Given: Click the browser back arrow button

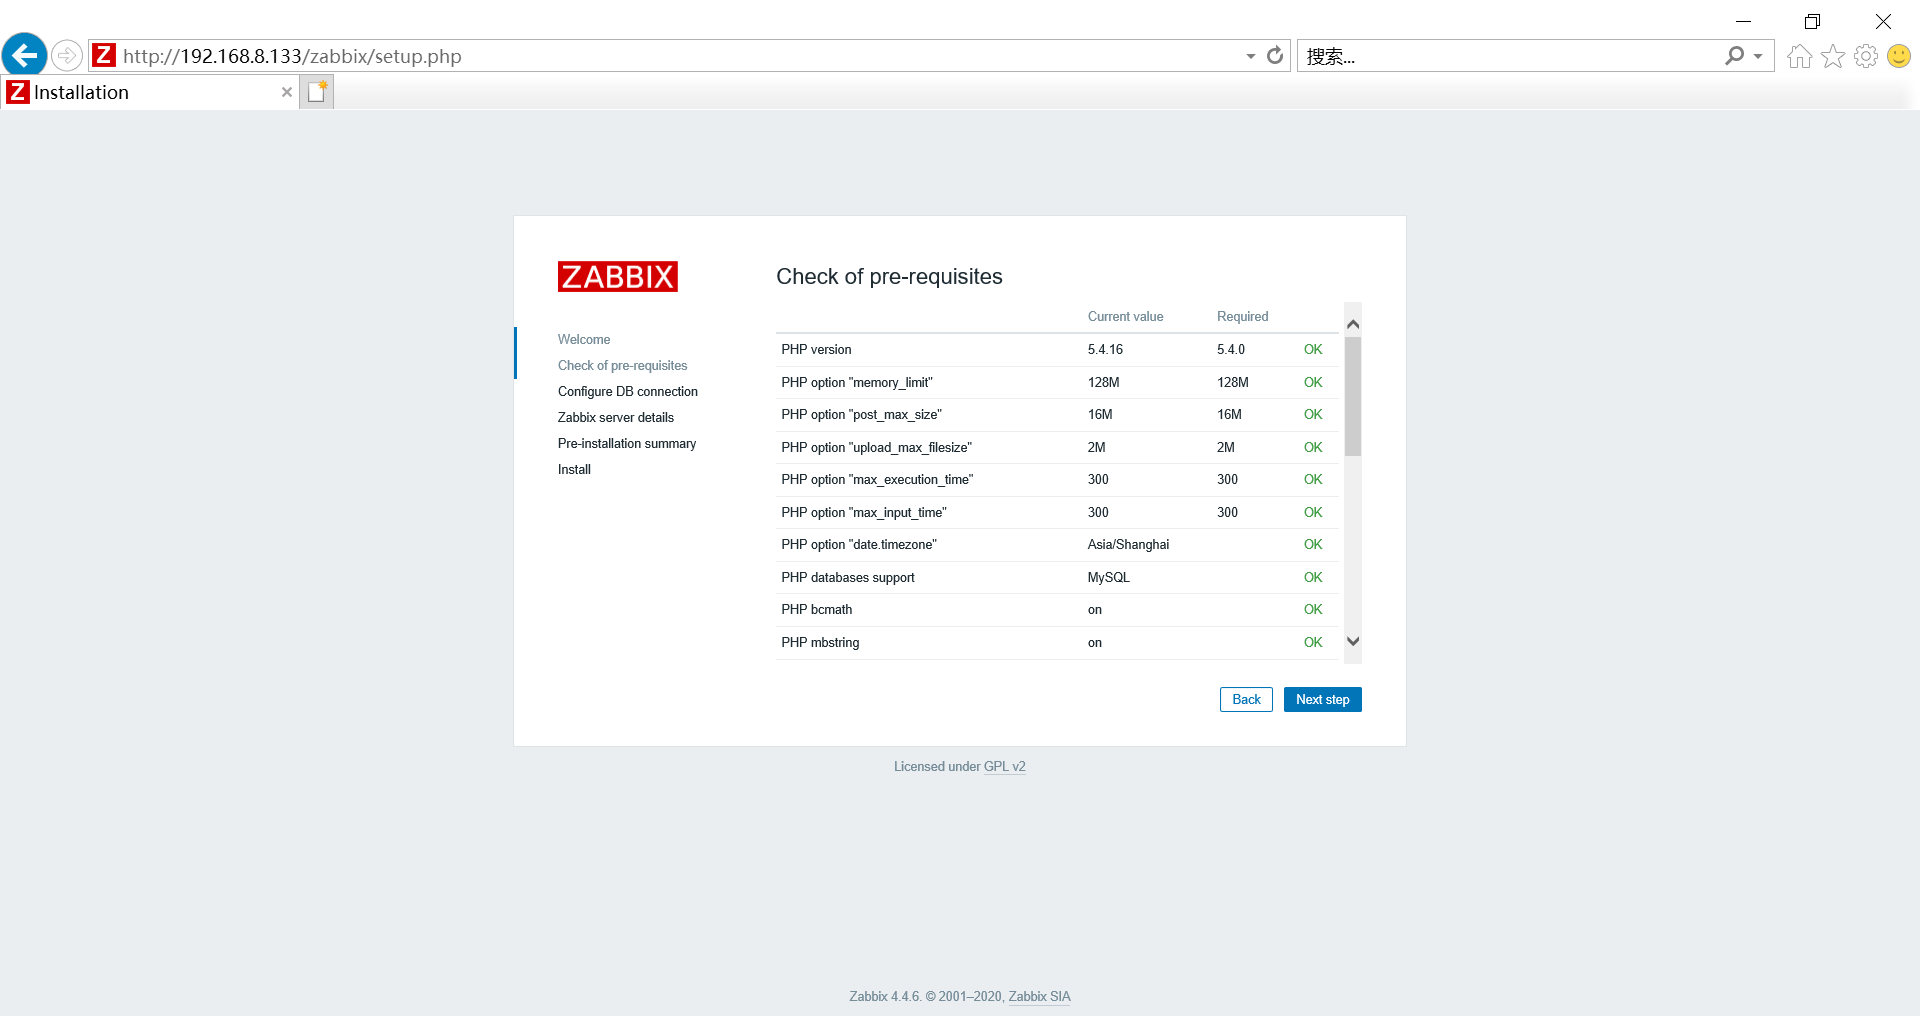Looking at the screenshot, I should (x=25, y=55).
